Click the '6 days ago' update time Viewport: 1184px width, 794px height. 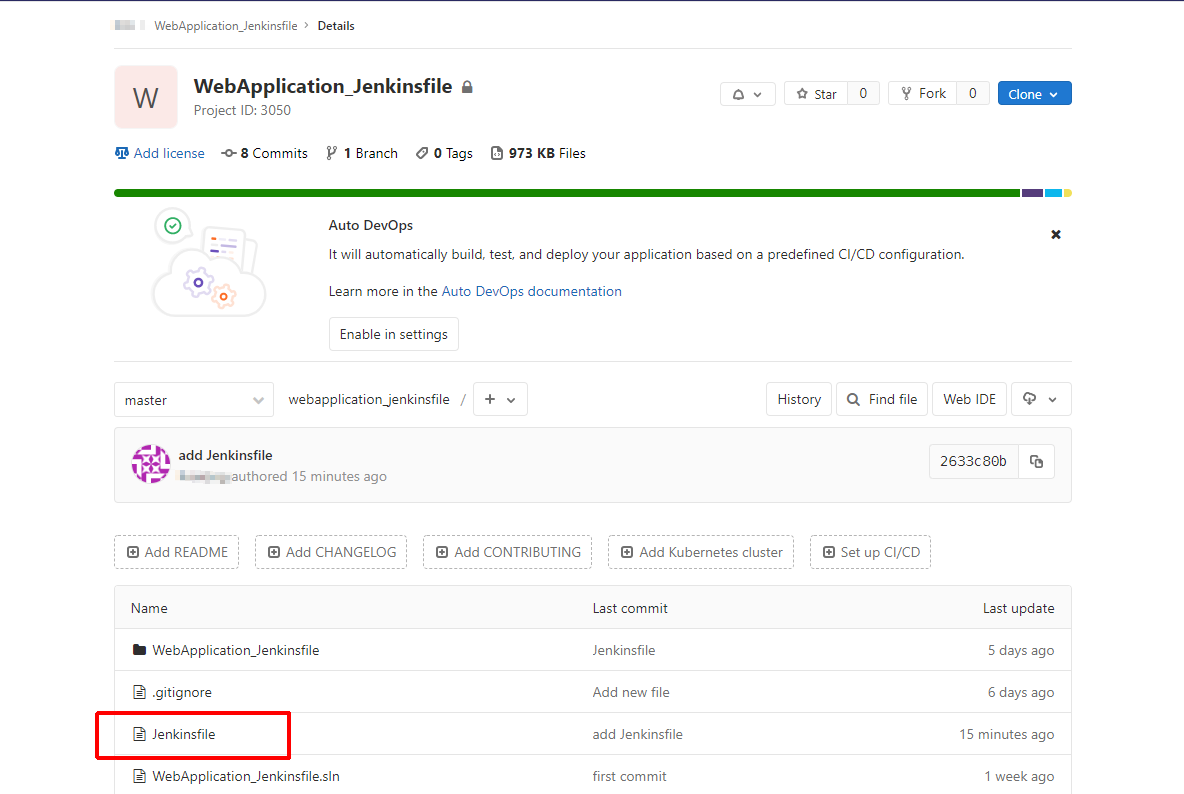(x=1021, y=692)
